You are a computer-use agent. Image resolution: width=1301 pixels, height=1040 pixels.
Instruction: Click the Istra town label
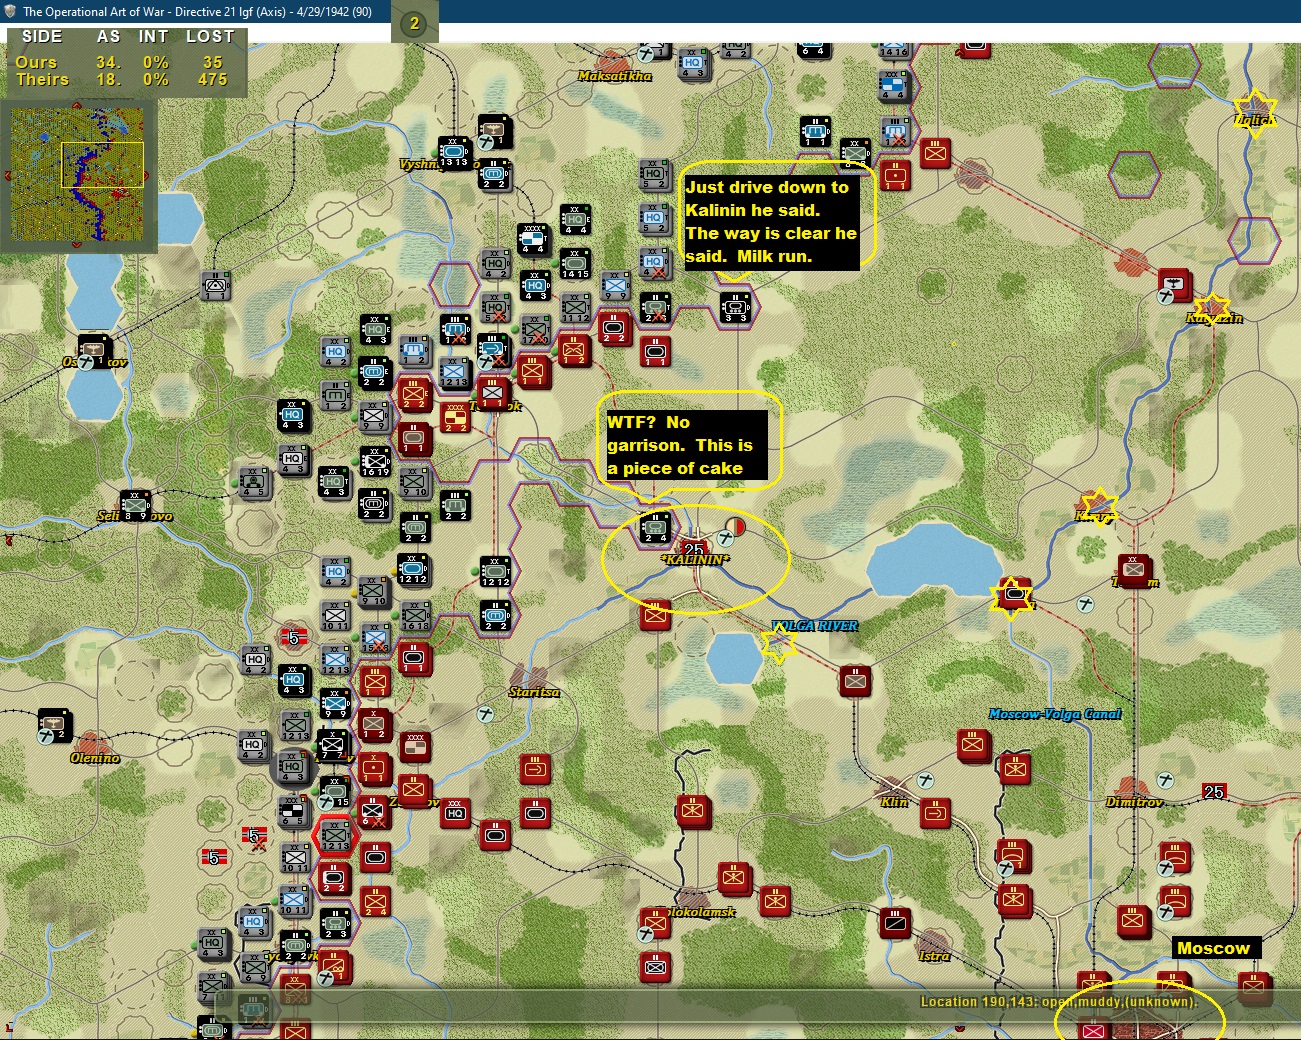[x=934, y=956]
